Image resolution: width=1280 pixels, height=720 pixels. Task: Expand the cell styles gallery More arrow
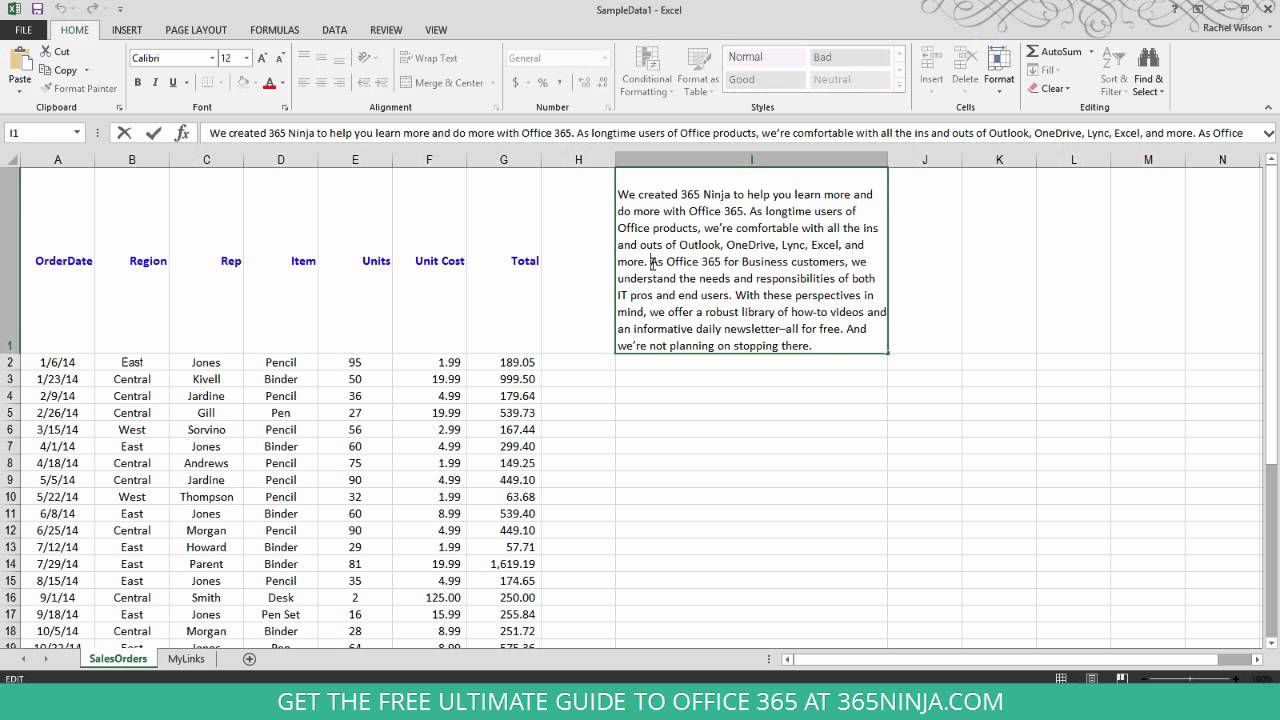[899, 88]
